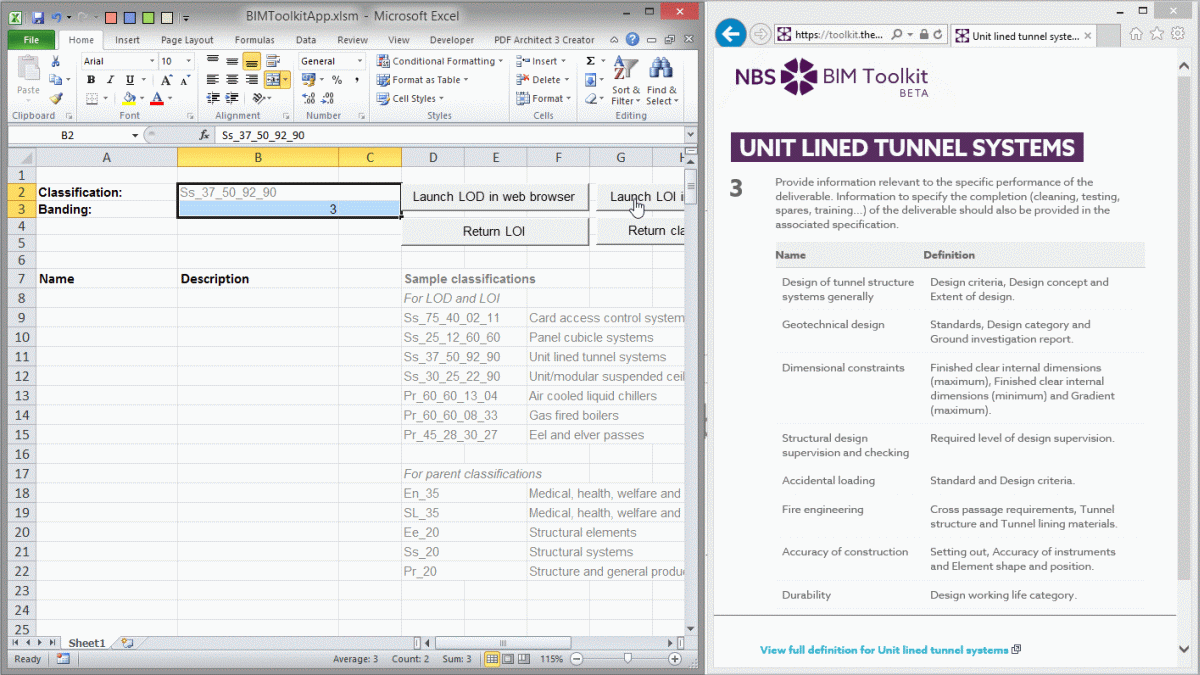The image size is (1200, 675).
Task: Open the Font name dropdown
Action: tap(151, 61)
